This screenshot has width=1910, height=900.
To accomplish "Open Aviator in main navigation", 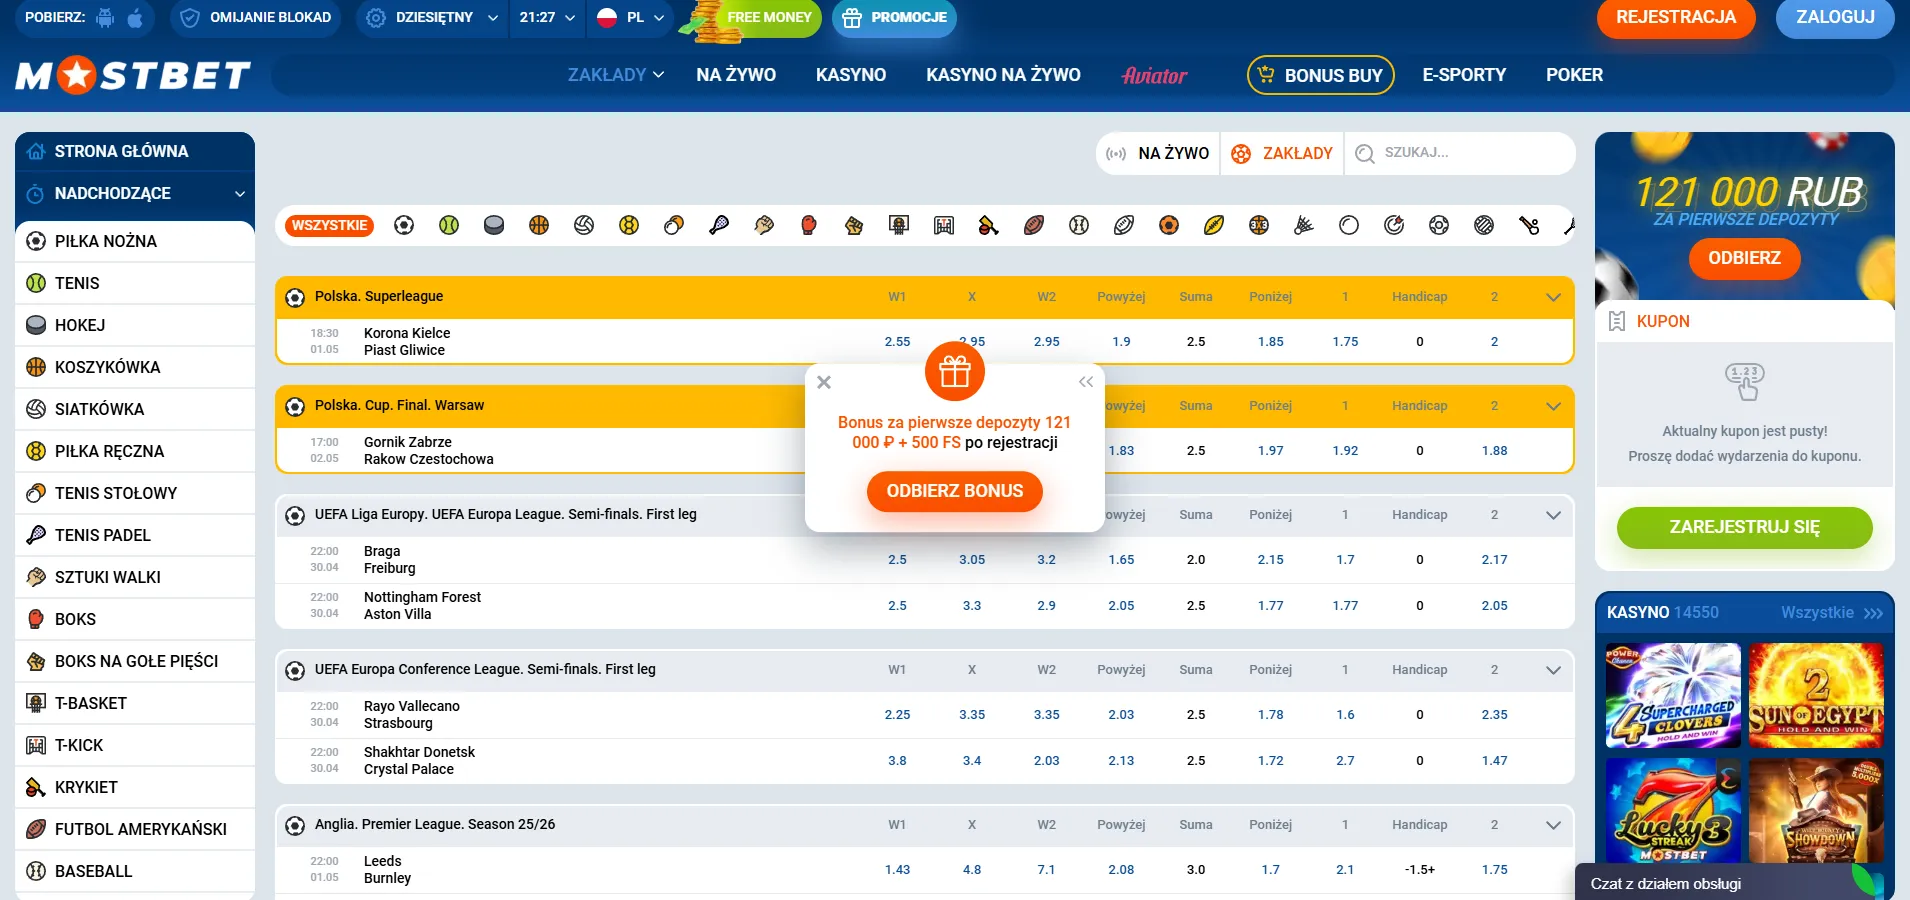I will pos(1154,75).
